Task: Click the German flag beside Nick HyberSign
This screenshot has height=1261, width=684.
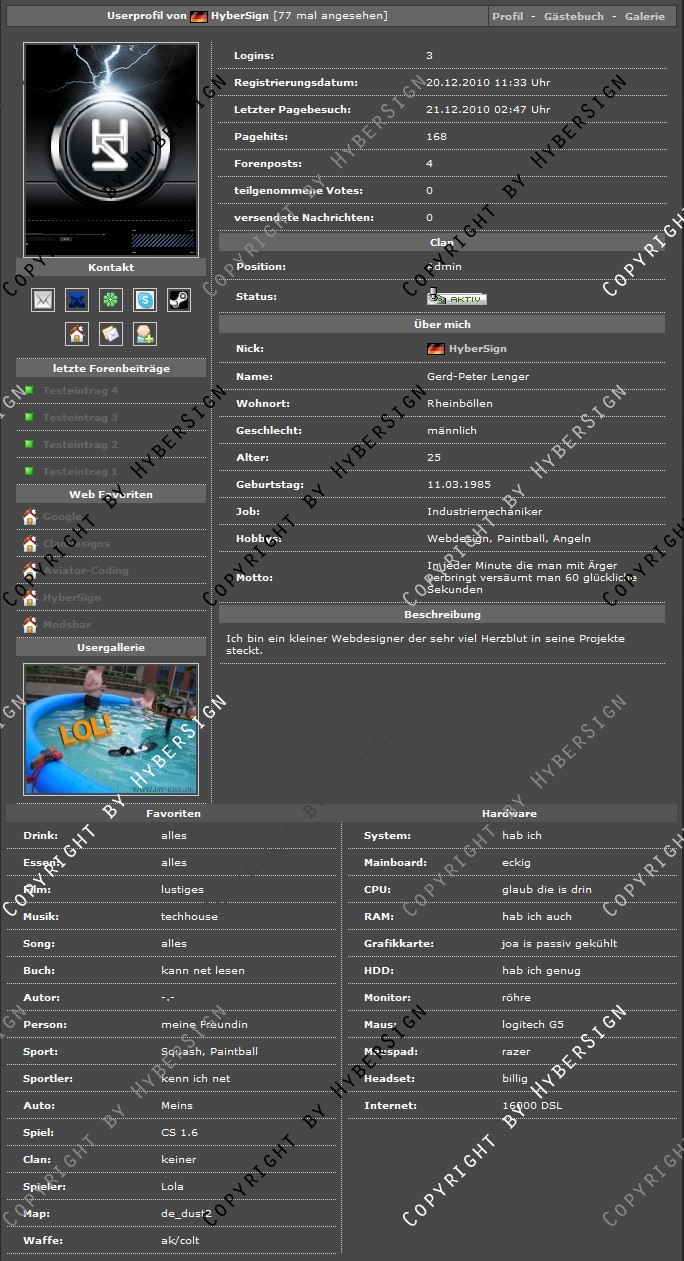Action: click(435, 349)
